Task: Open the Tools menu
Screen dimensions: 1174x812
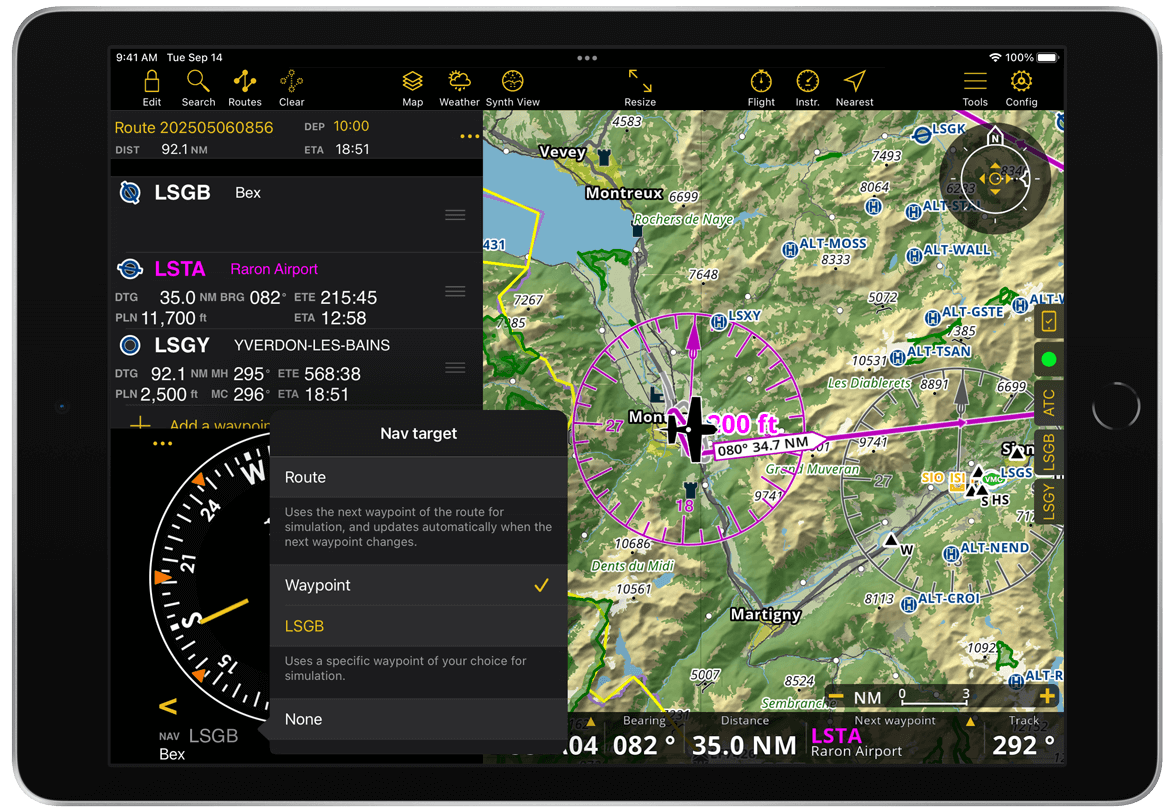Action: pos(975,81)
